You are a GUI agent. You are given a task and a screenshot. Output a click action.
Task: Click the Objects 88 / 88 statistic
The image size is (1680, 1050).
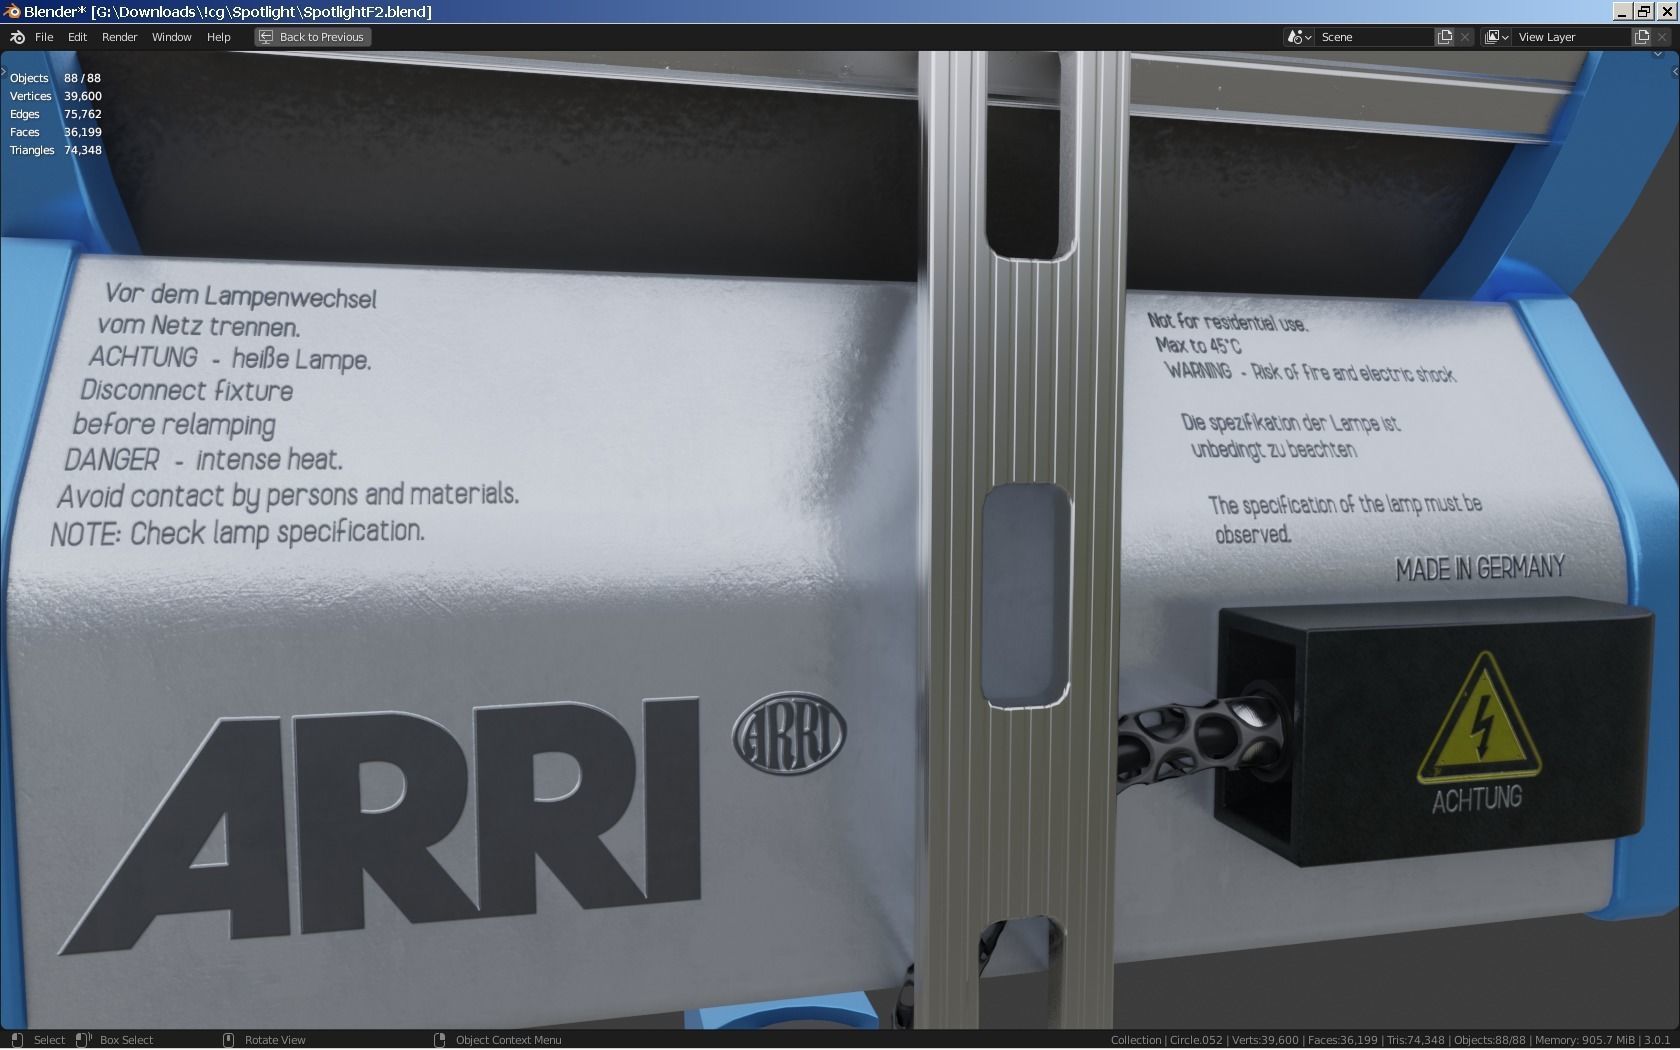[x=55, y=78]
